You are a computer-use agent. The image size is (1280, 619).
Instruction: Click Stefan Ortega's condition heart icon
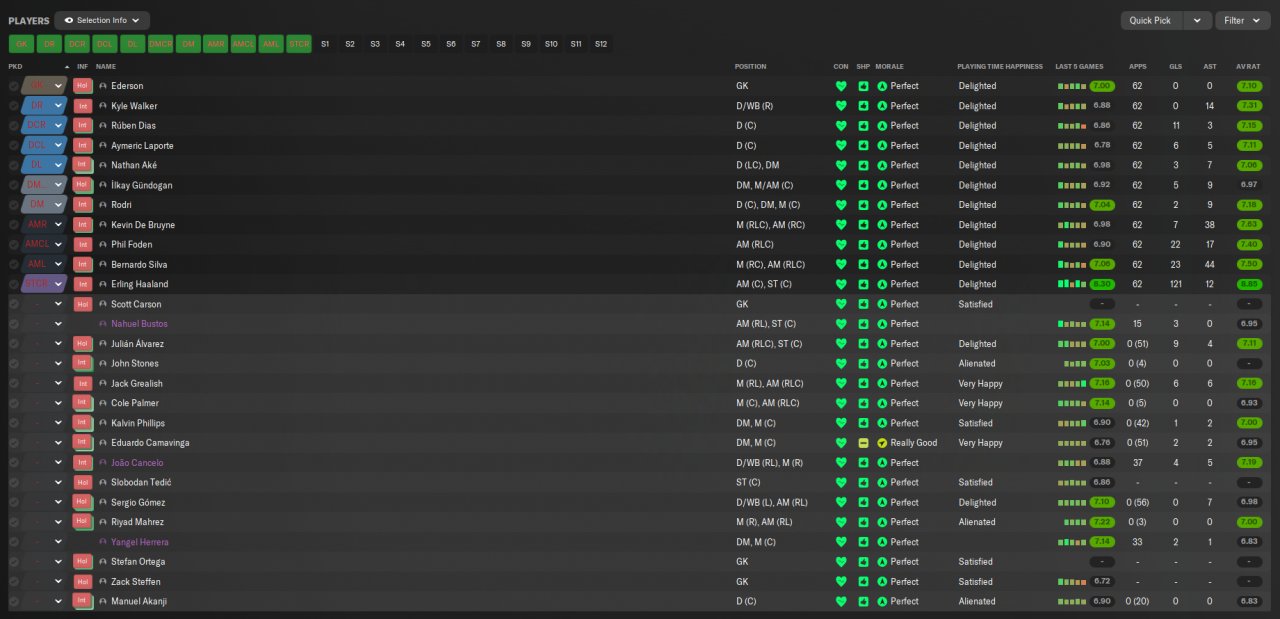coord(841,562)
